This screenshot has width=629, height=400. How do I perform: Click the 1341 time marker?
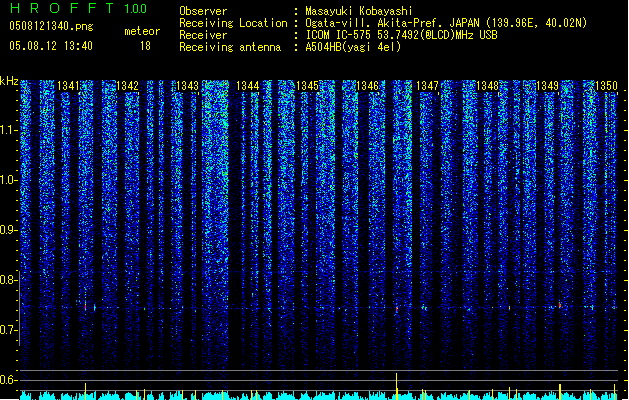(x=68, y=86)
